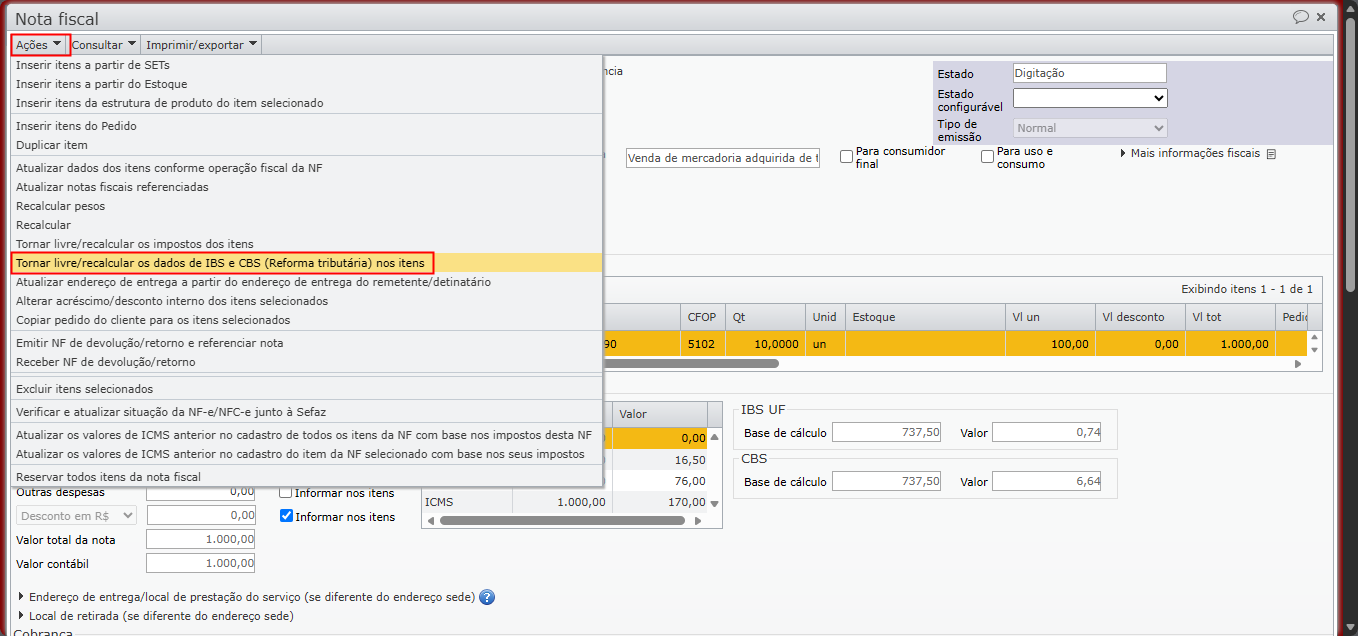Image resolution: width=1358 pixels, height=636 pixels.
Task: Click the Valor column header in tax table
Action: [x=660, y=414]
